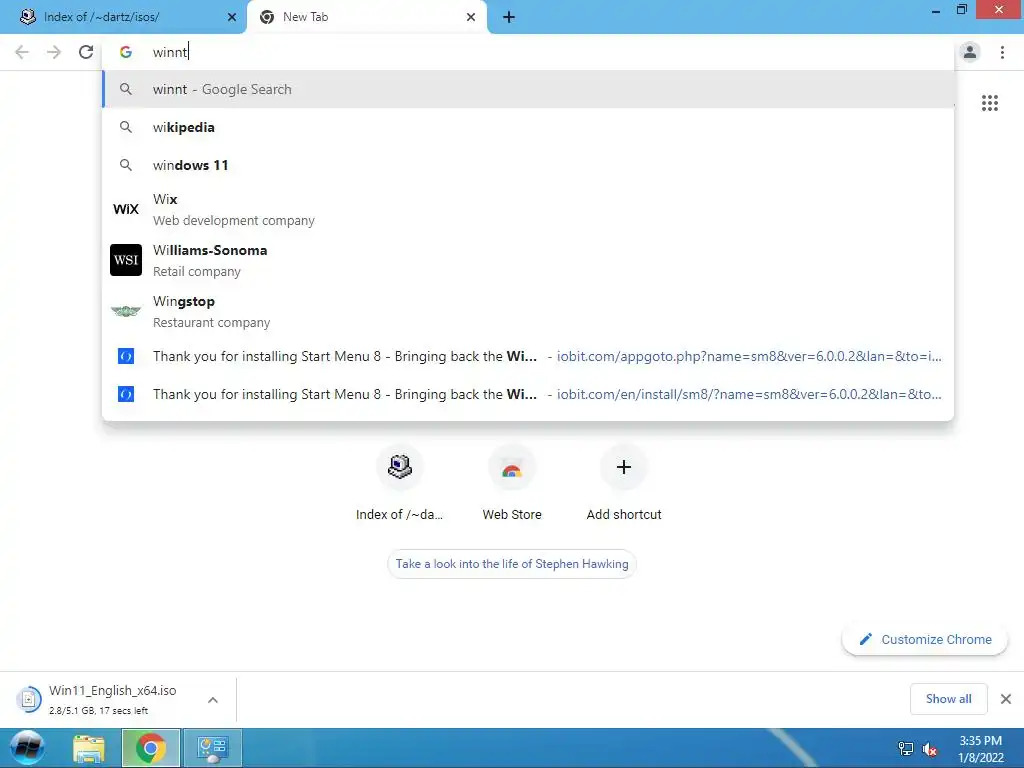Select the winnt - Google Search suggestion
This screenshot has width=1024, height=768.
point(528,89)
